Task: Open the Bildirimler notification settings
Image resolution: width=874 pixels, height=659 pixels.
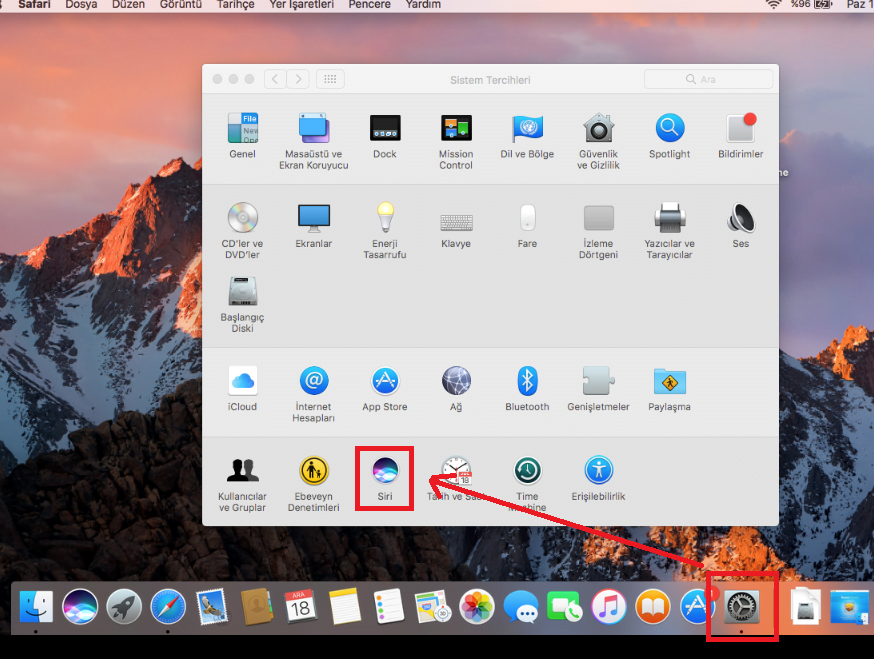Action: click(x=739, y=129)
